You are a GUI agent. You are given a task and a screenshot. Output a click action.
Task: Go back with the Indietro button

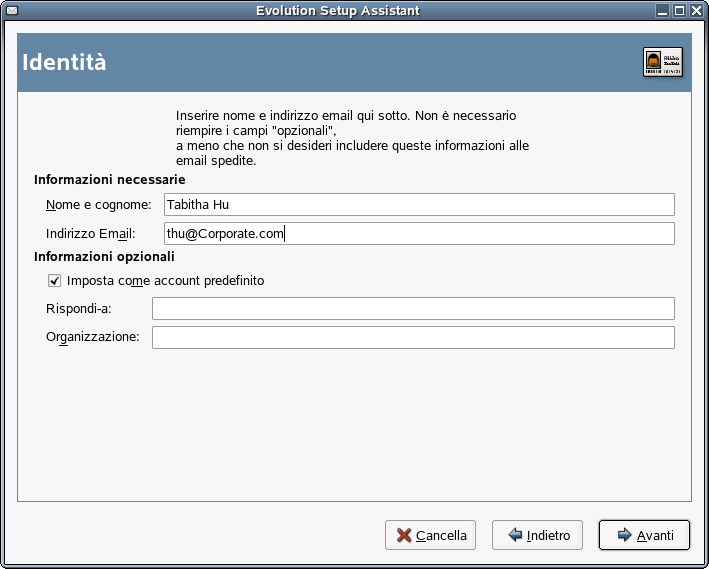click(x=537, y=535)
